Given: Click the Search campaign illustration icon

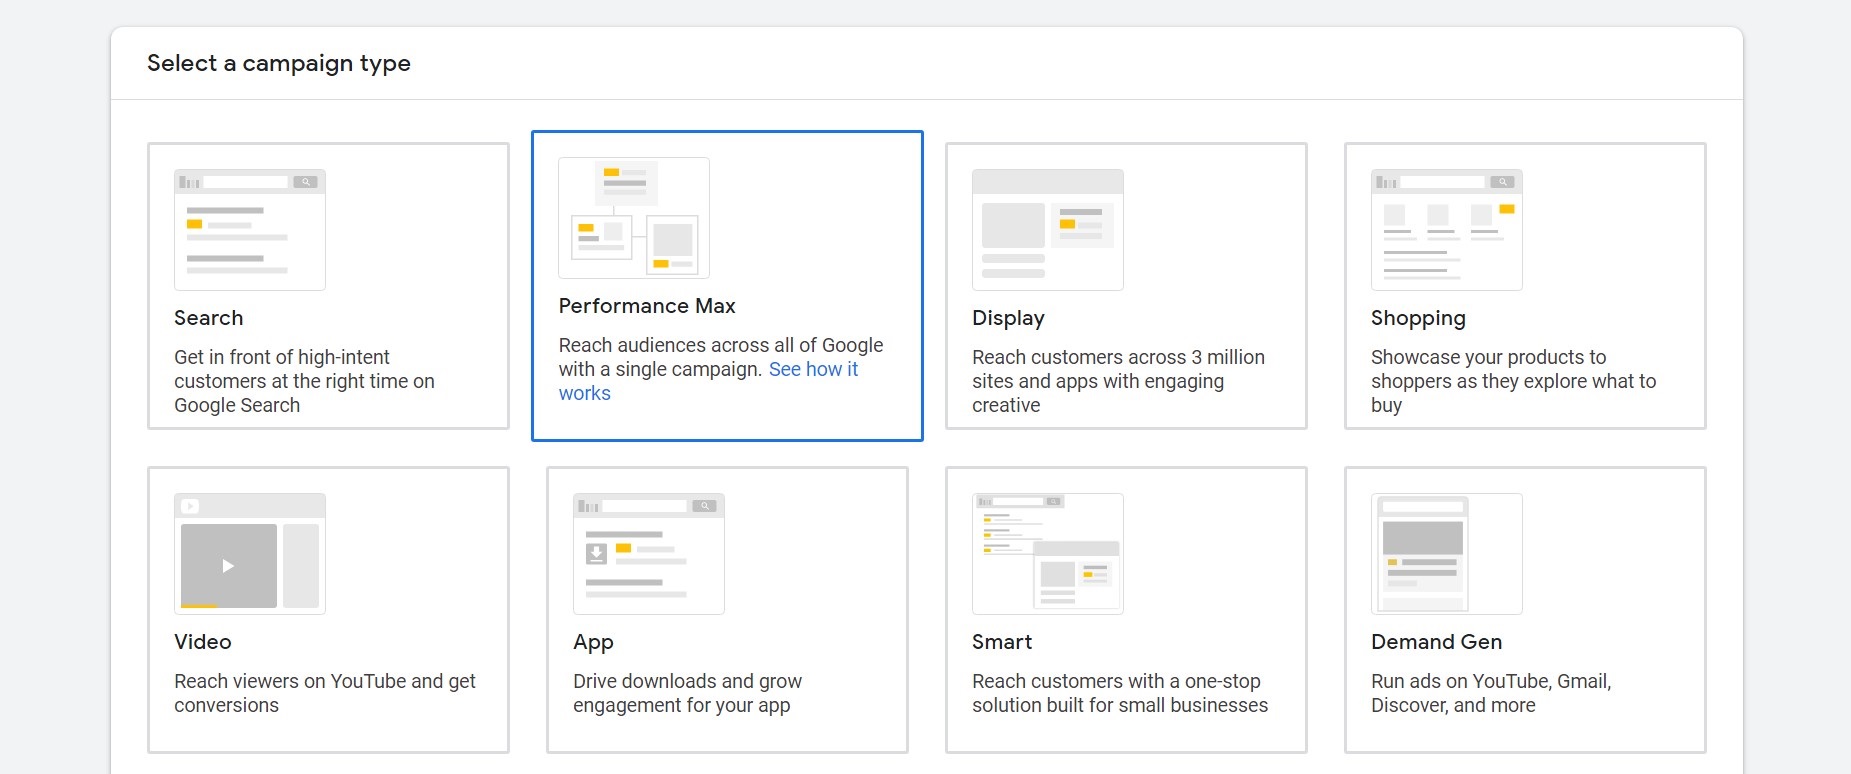Looking at the screenshot, I should [x=250, y=230].
